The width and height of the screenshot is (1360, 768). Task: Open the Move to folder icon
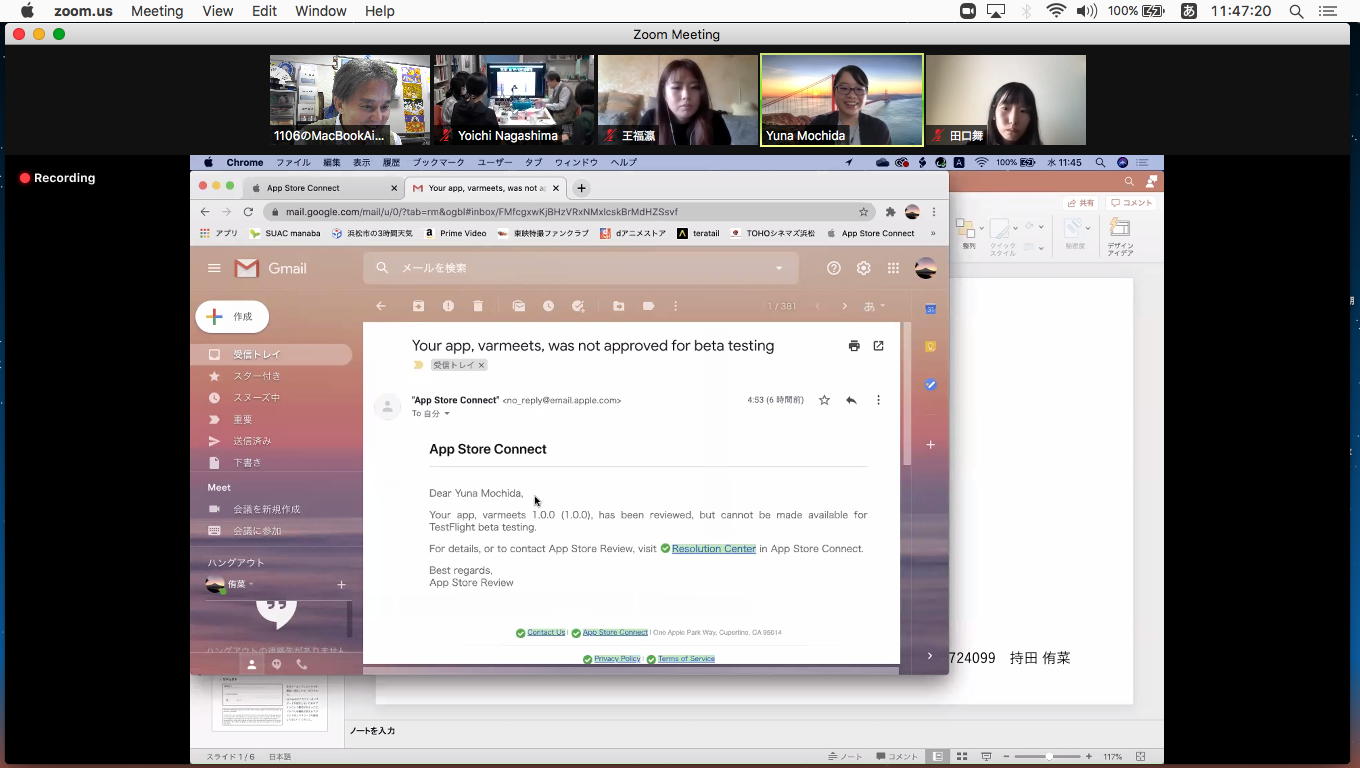click(x=618, y=306)
